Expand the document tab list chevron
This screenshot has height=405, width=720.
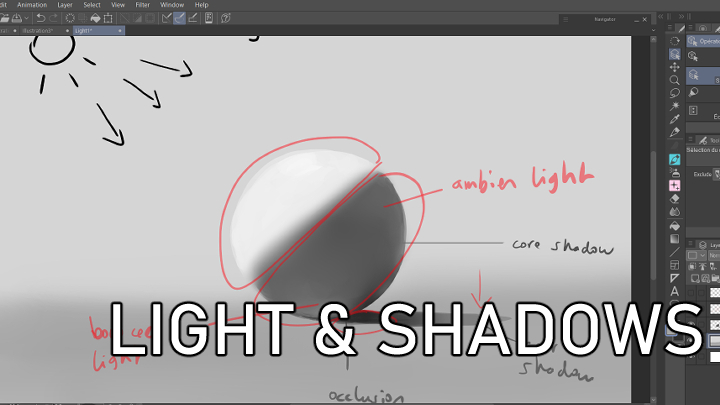click(653, 31)
